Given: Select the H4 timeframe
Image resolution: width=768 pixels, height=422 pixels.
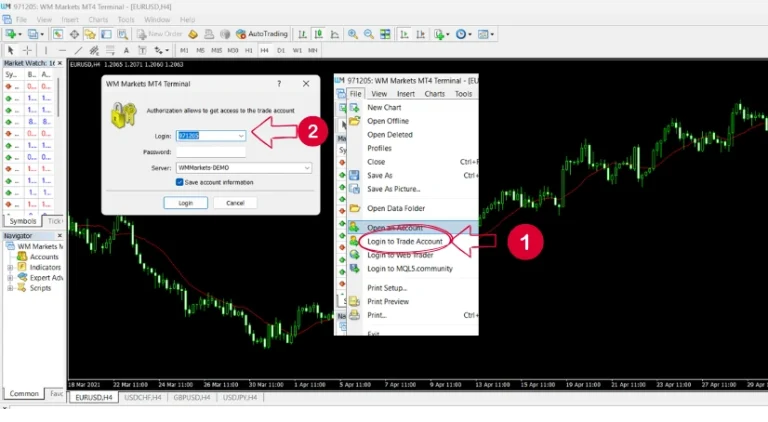Looking at the screenshot, I should coord(264,50).
